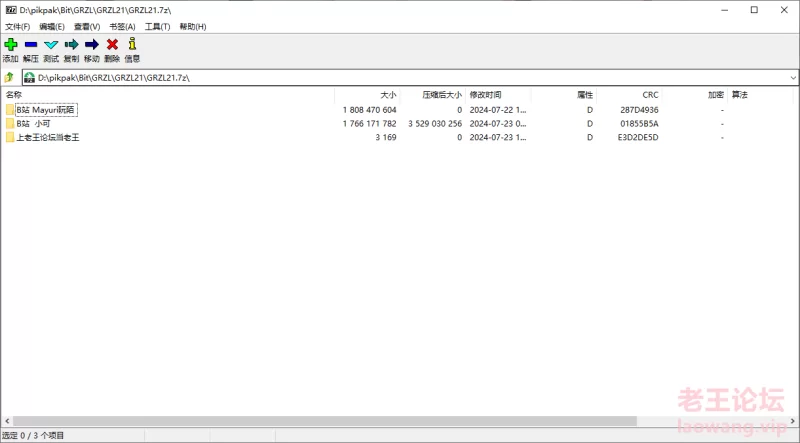Open the 书签(A) menu
The height and width of the screenshot is (443, 800).
pos(122,27)
